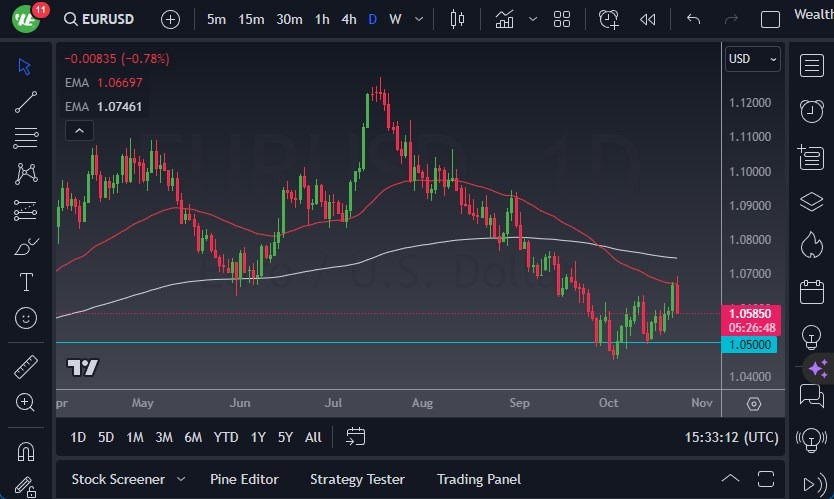This screenshot has height=499, width=834.
Task: Open the USD currency dropdown
Action: point(752,59)
